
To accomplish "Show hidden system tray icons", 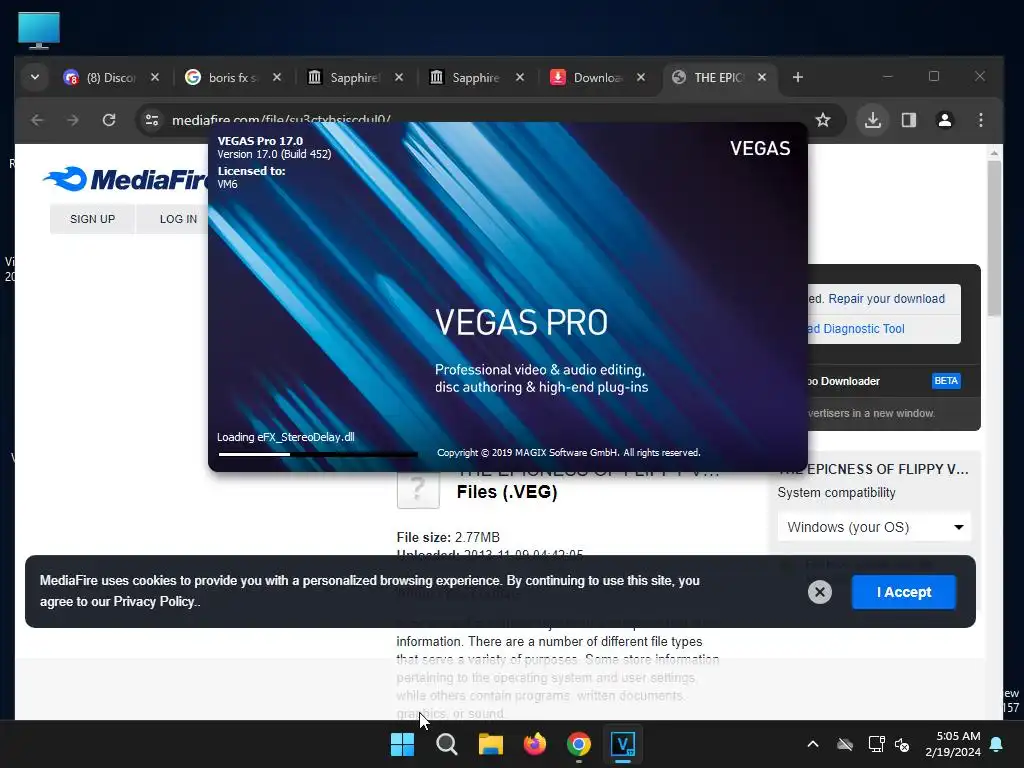I will 813,744.
